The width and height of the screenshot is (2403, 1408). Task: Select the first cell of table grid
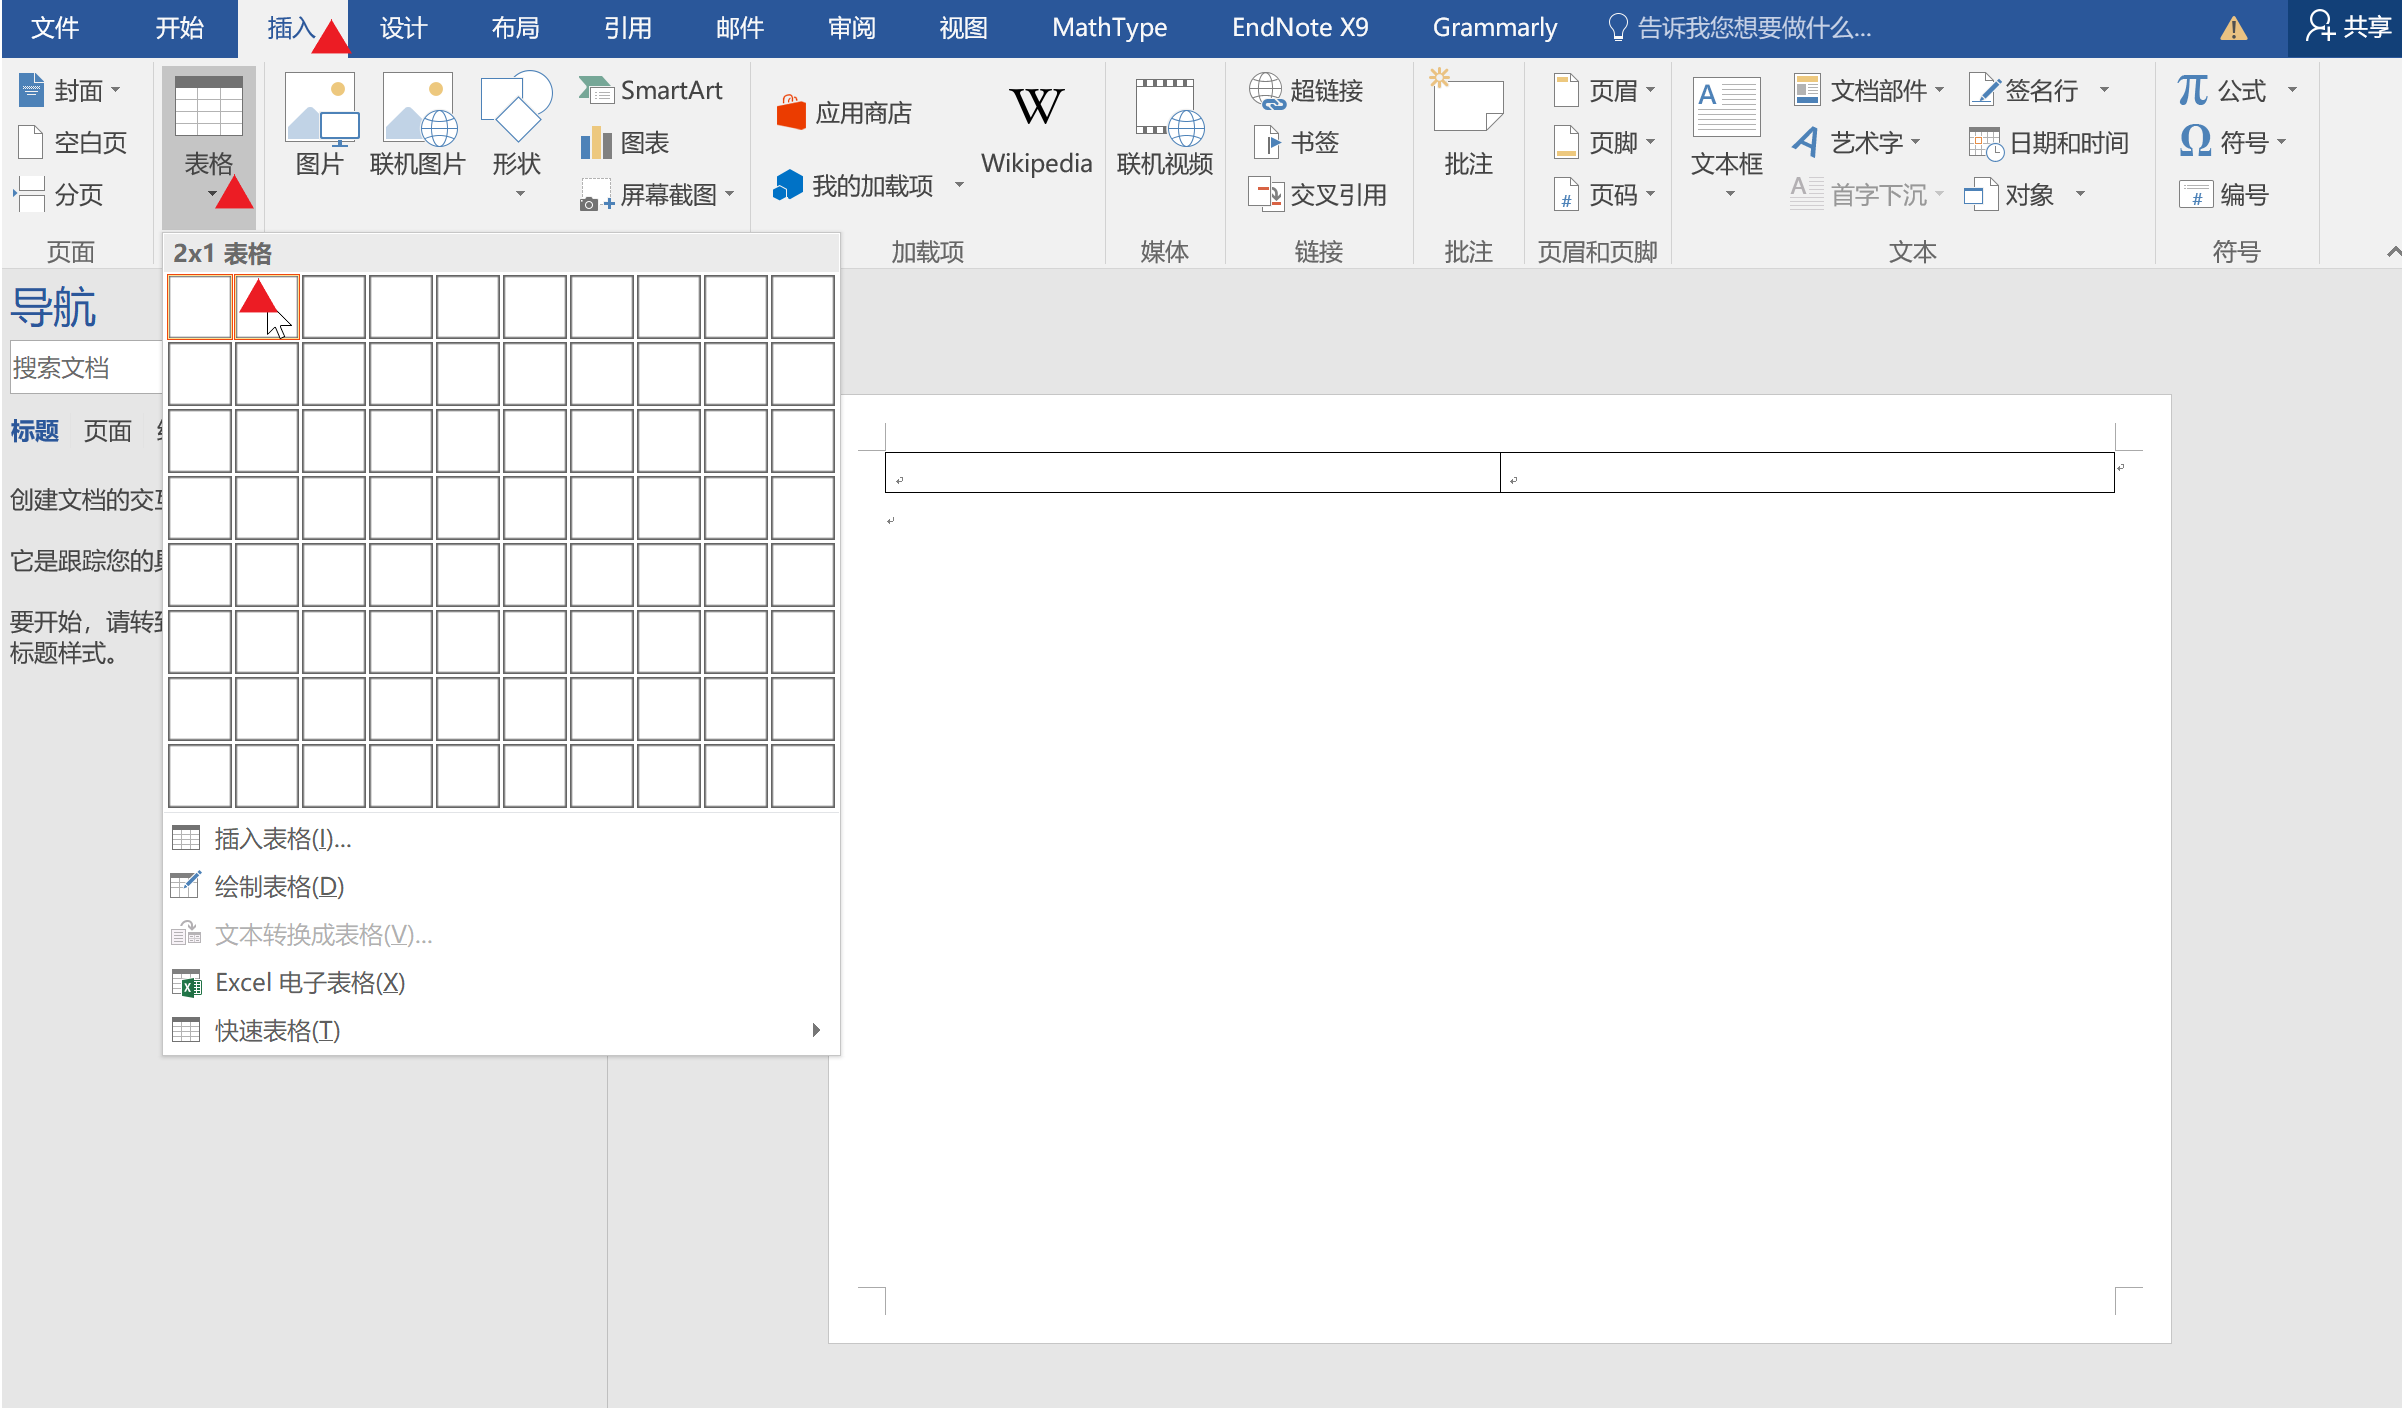(x=200, y=307)
